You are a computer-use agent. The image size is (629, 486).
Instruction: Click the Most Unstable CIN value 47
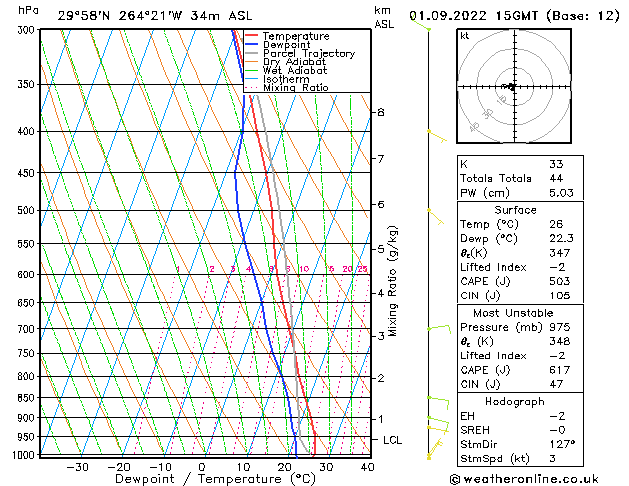click(556, 385)
